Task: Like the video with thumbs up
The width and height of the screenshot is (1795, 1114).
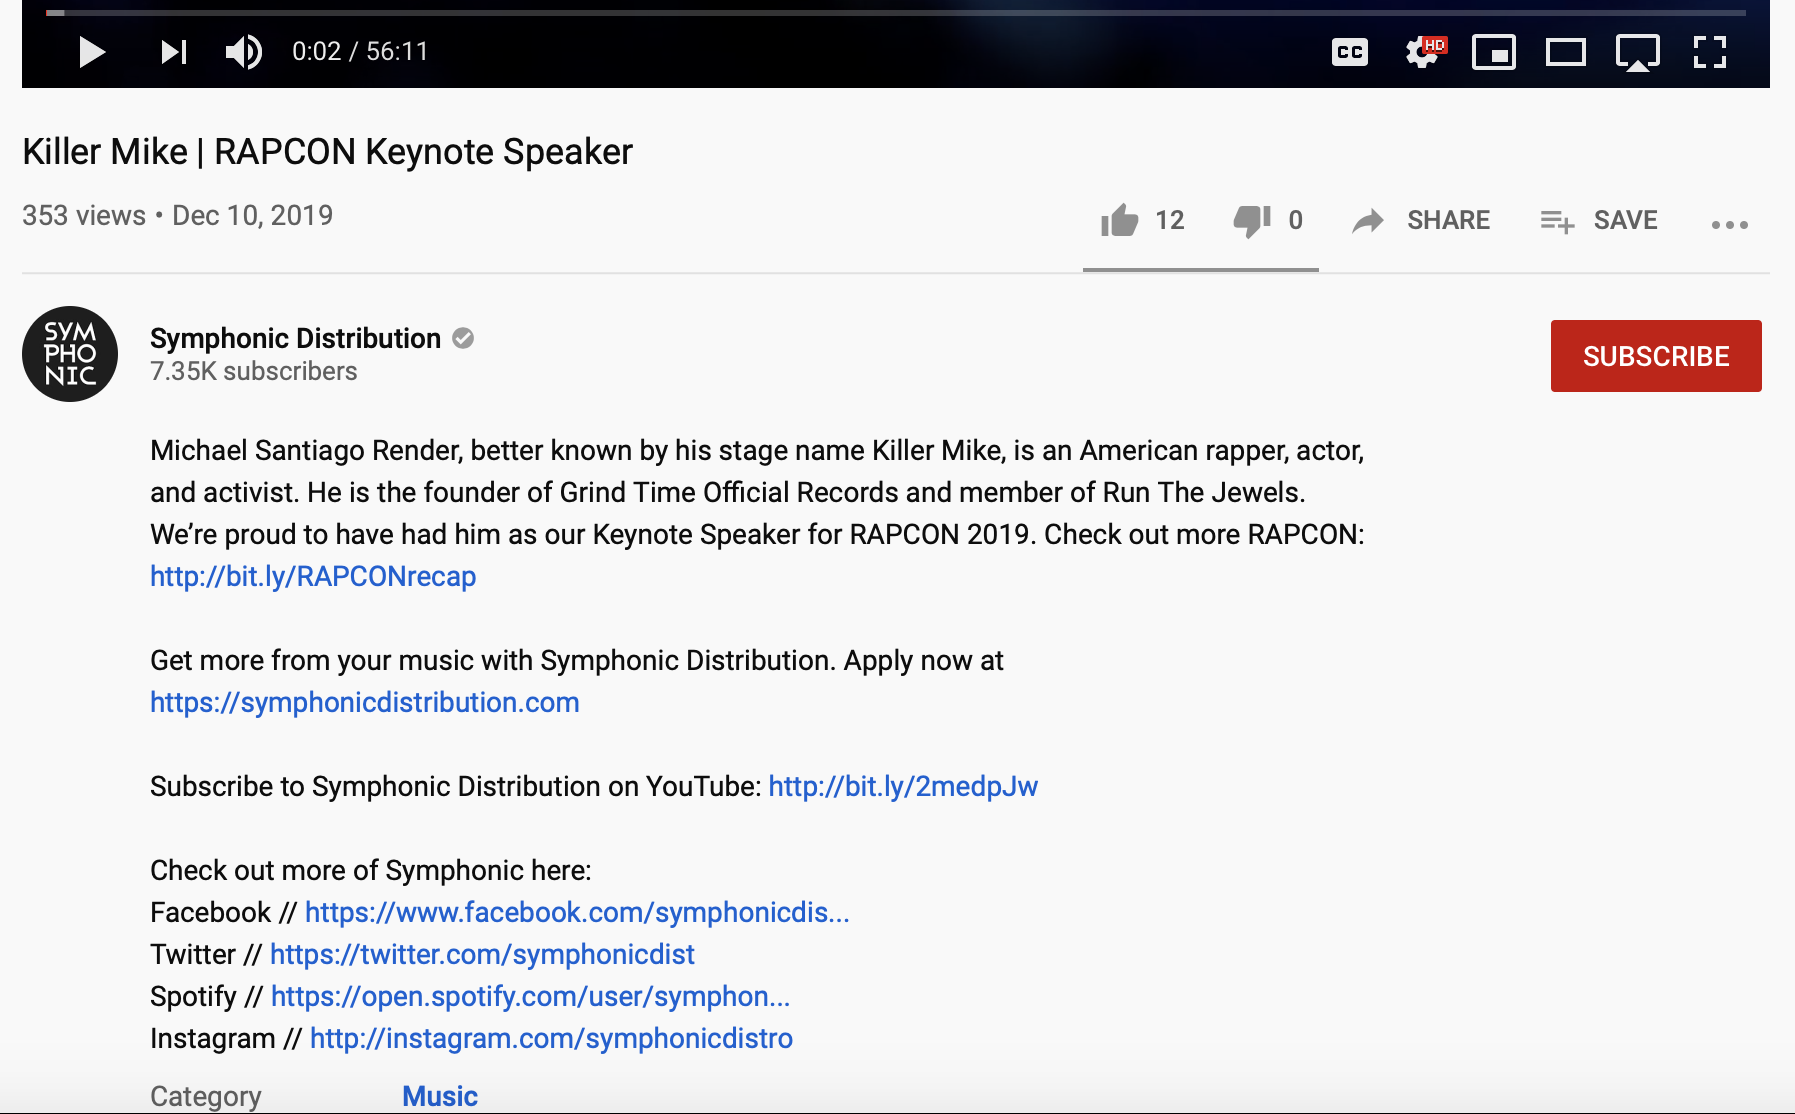Action: 1120,220
